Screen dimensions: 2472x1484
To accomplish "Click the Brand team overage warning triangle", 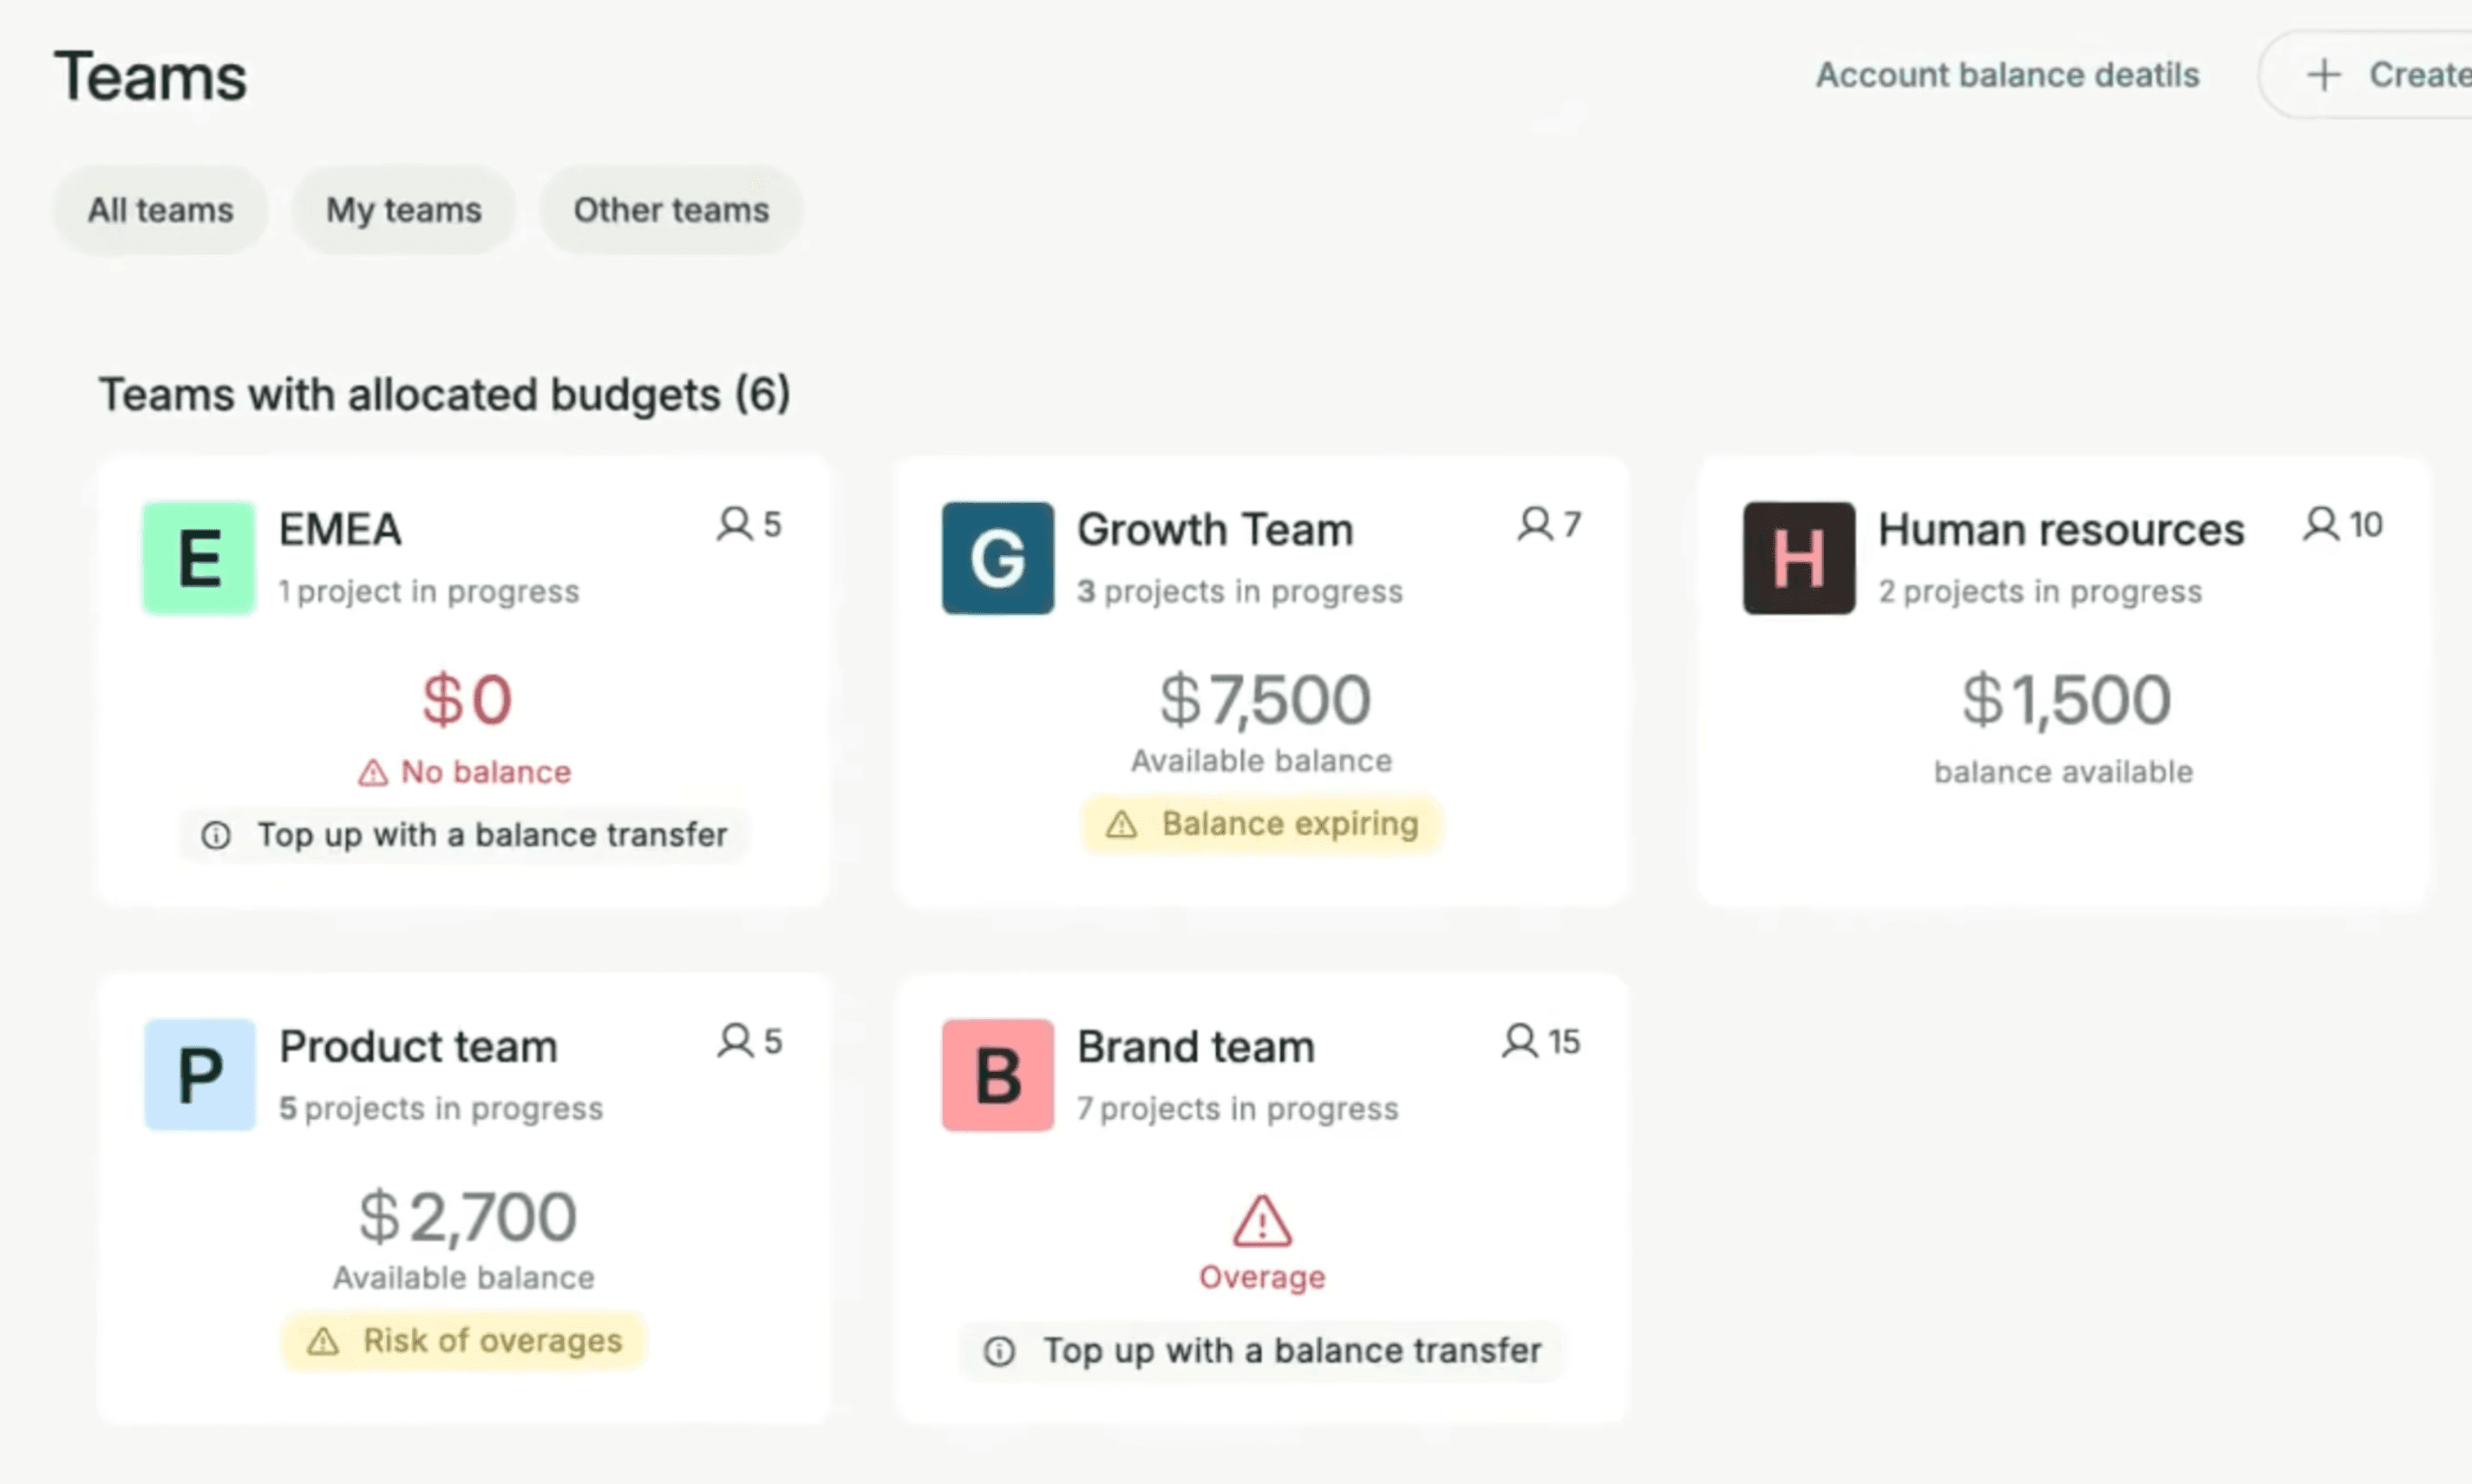I will coord(1261,1221).
